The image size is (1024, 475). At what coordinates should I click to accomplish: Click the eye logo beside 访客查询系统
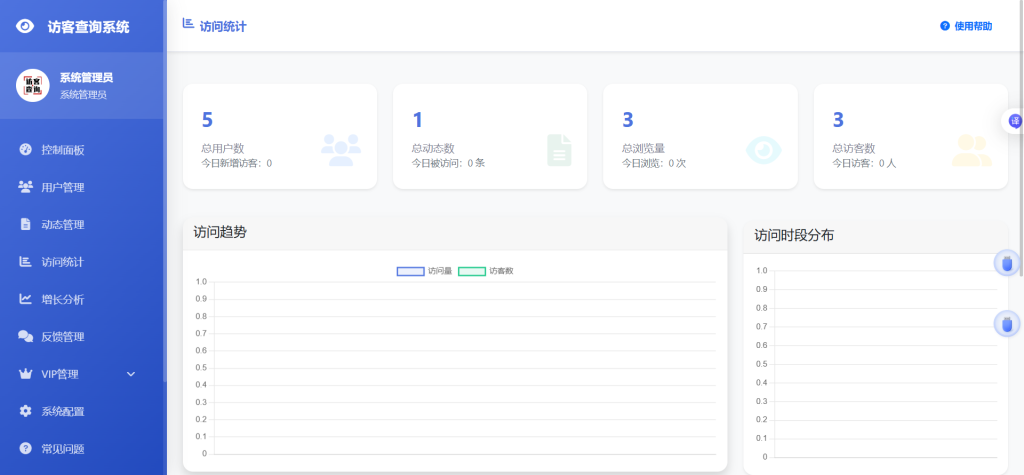point(25,26)
